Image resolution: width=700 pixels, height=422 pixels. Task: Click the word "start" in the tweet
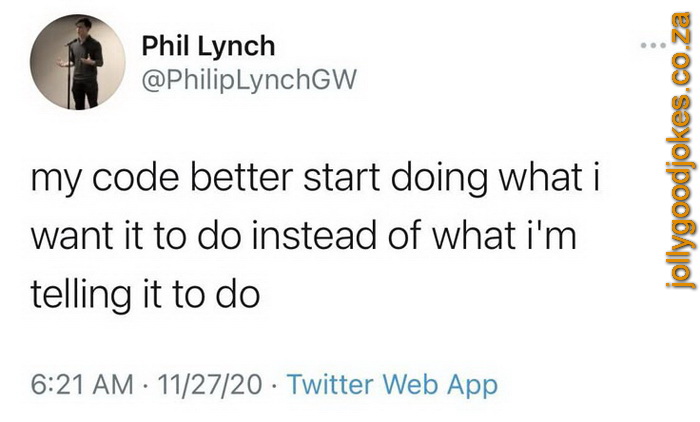click(x=342, y=178)
